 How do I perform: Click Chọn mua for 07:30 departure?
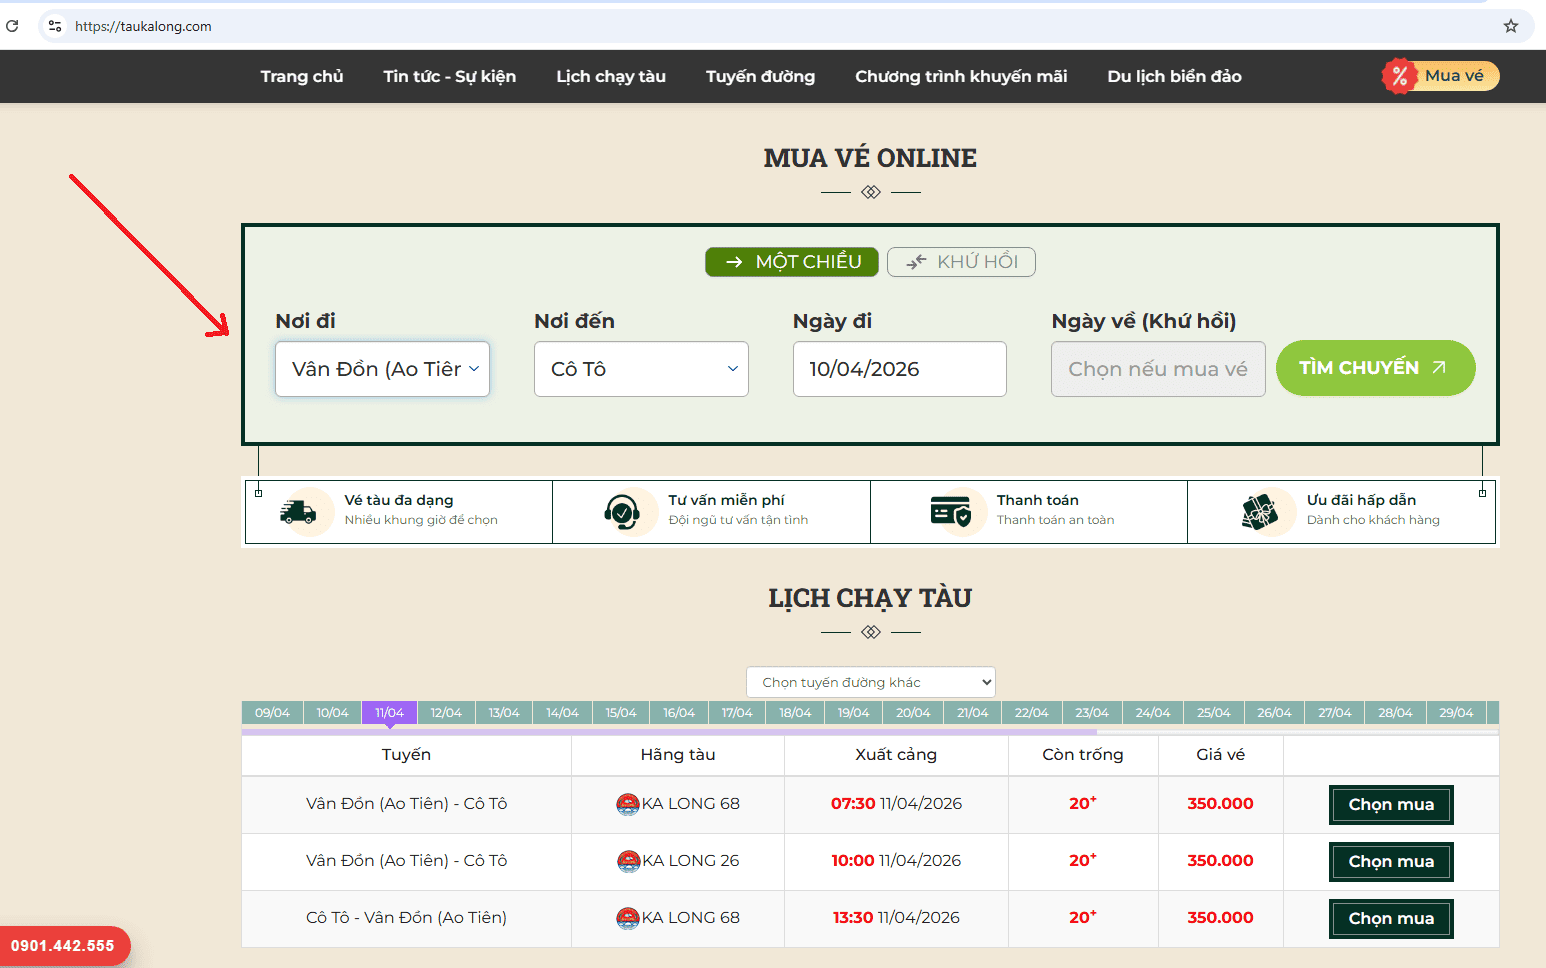click(x=1390, y=805)
